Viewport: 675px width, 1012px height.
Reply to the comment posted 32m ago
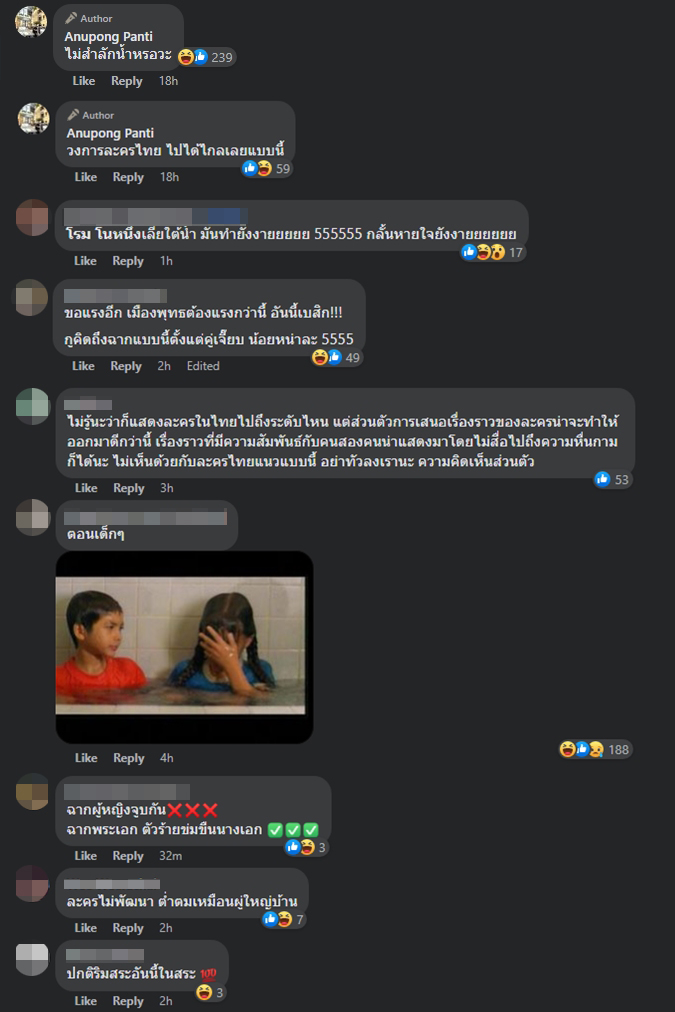coord(128,856)
